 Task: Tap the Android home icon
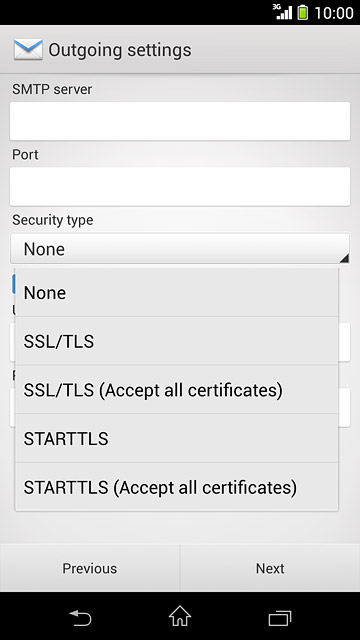(x=180, y=616)
